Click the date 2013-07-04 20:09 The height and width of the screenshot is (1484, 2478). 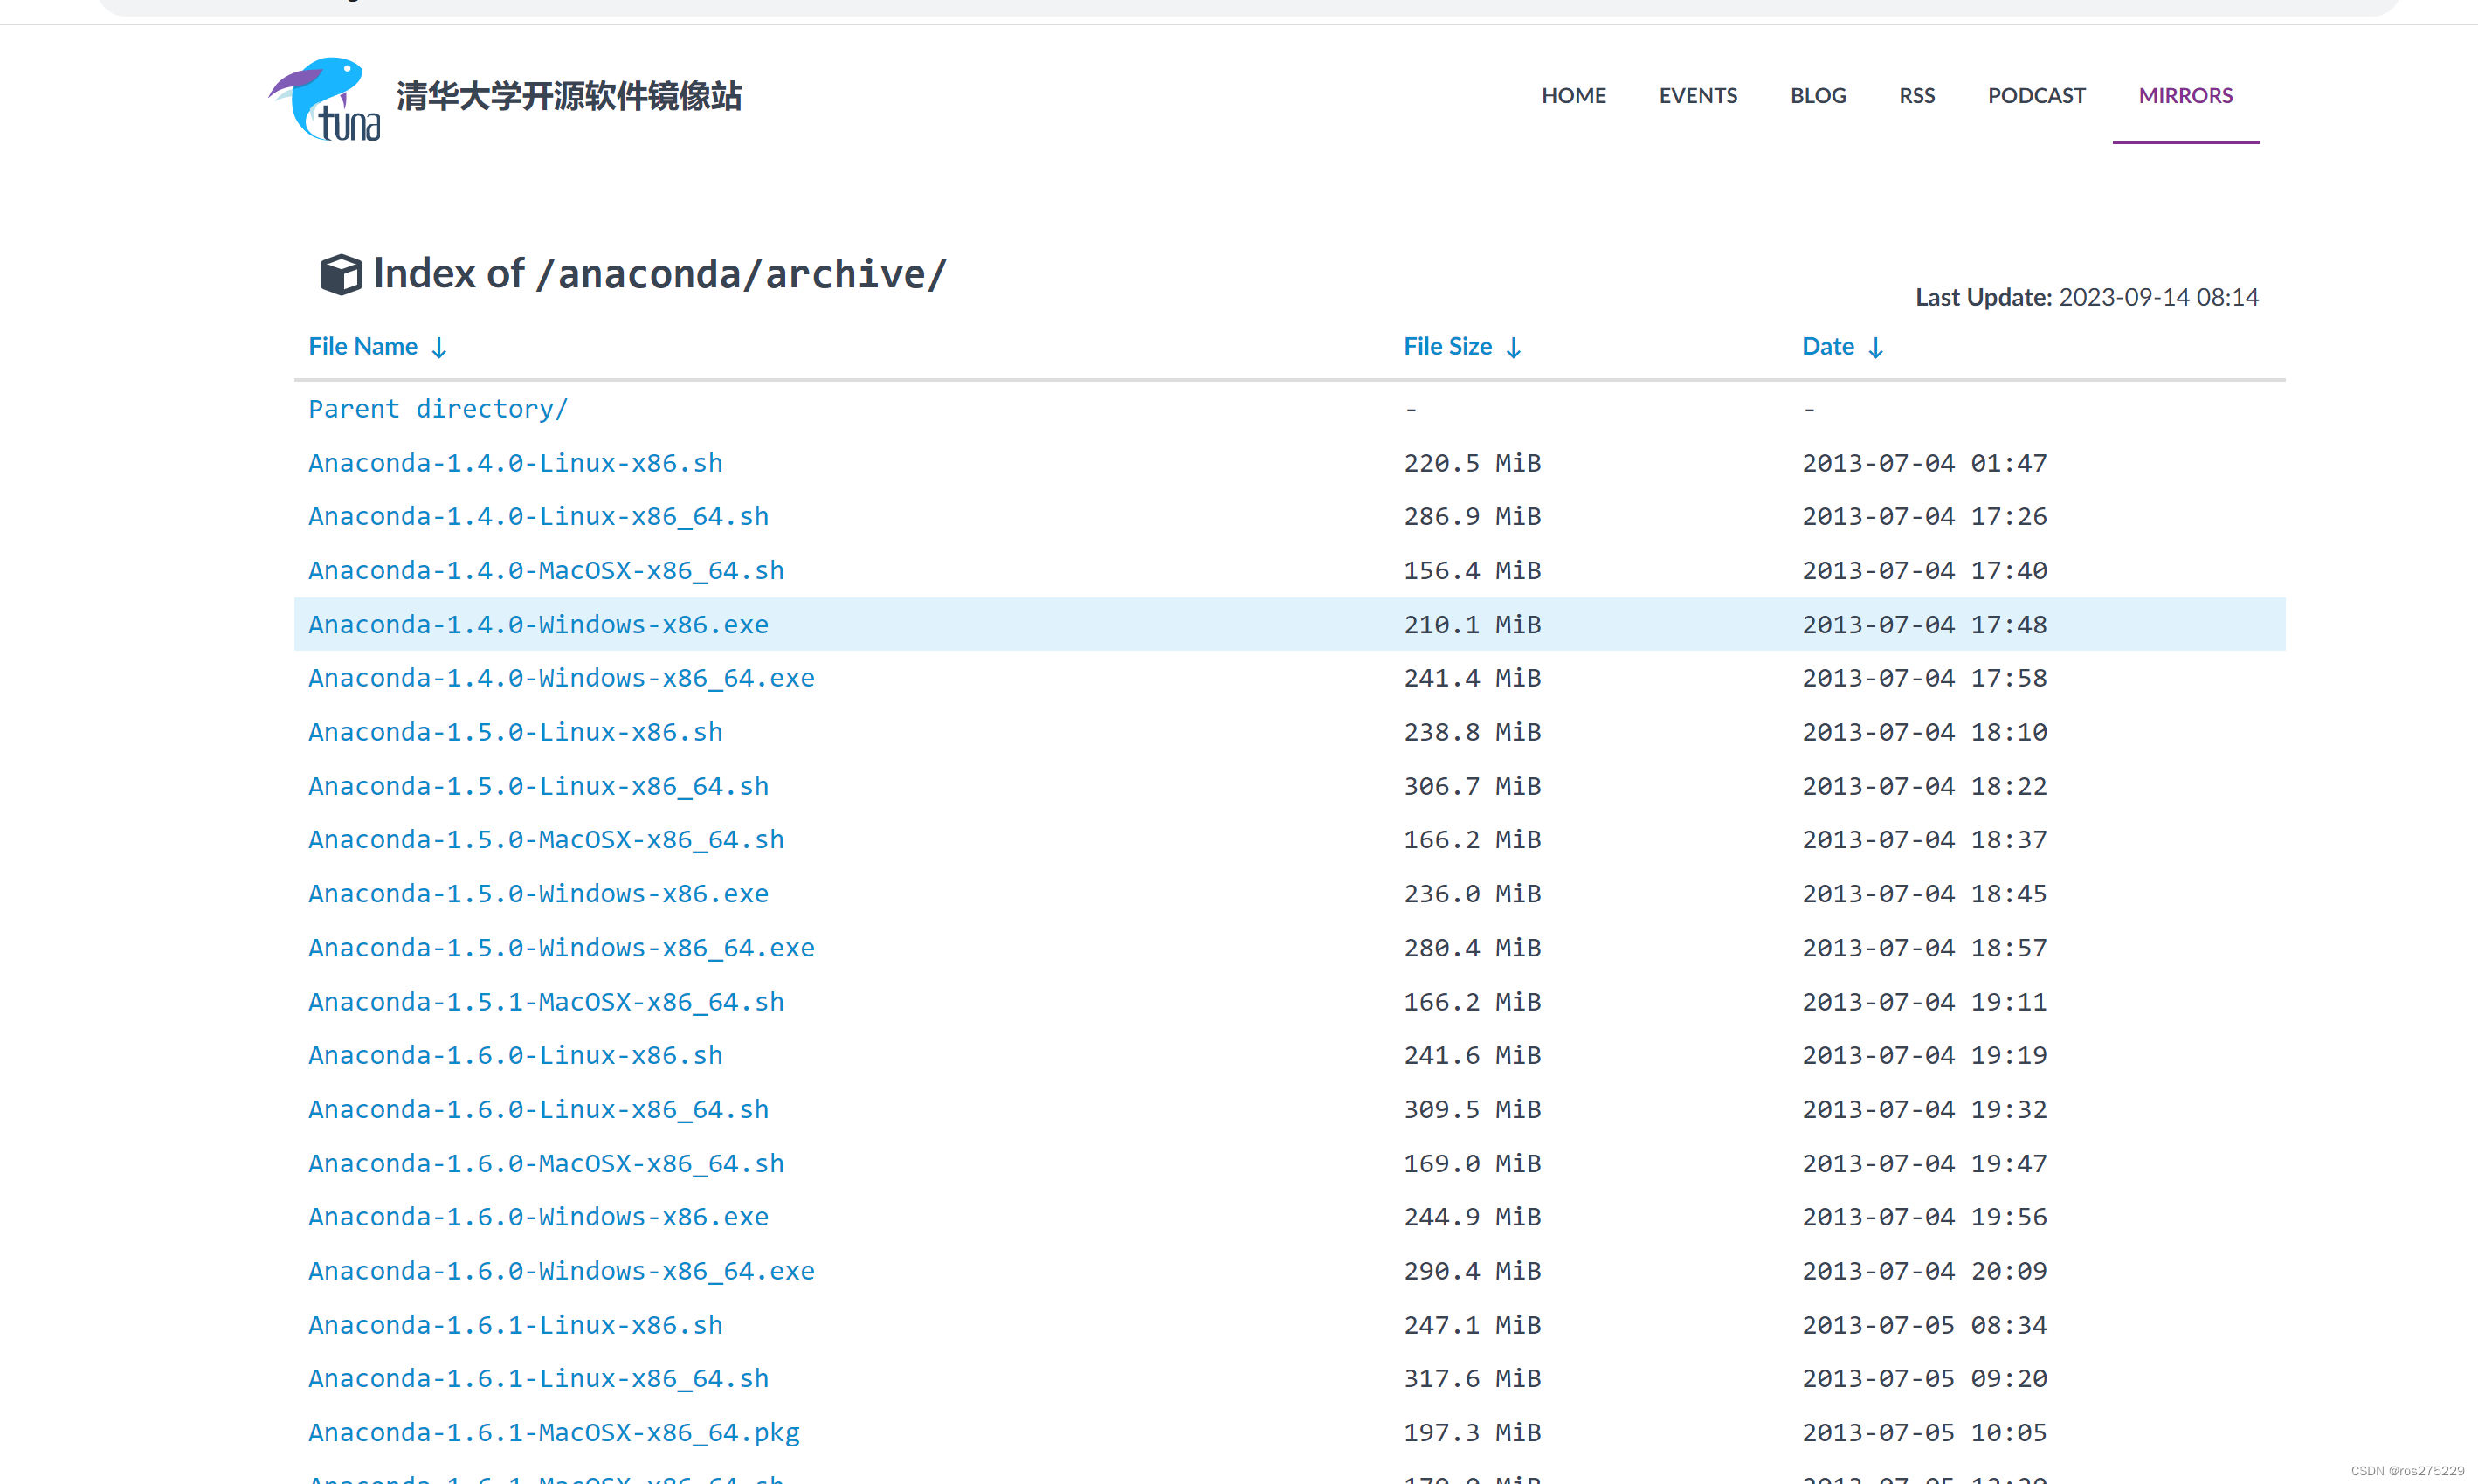pyautogui.click(x=1924, y=1270)
